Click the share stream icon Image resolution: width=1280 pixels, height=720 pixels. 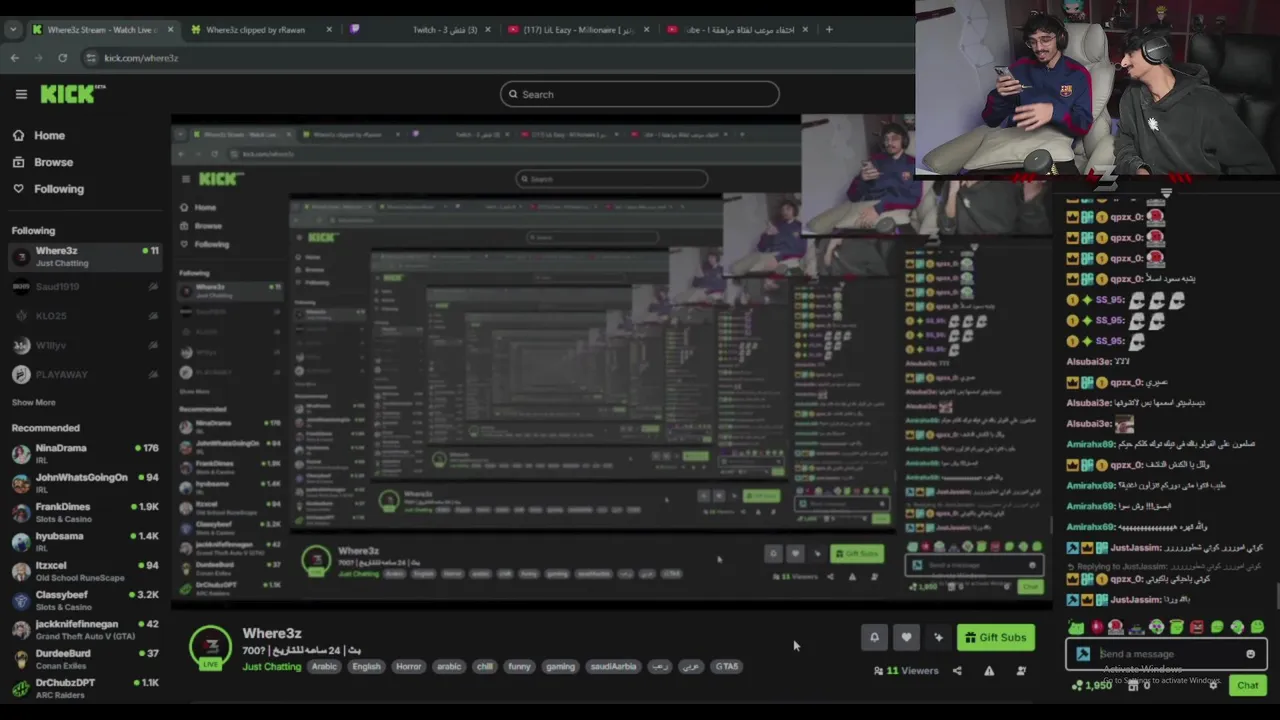click(x=957, y=671)
